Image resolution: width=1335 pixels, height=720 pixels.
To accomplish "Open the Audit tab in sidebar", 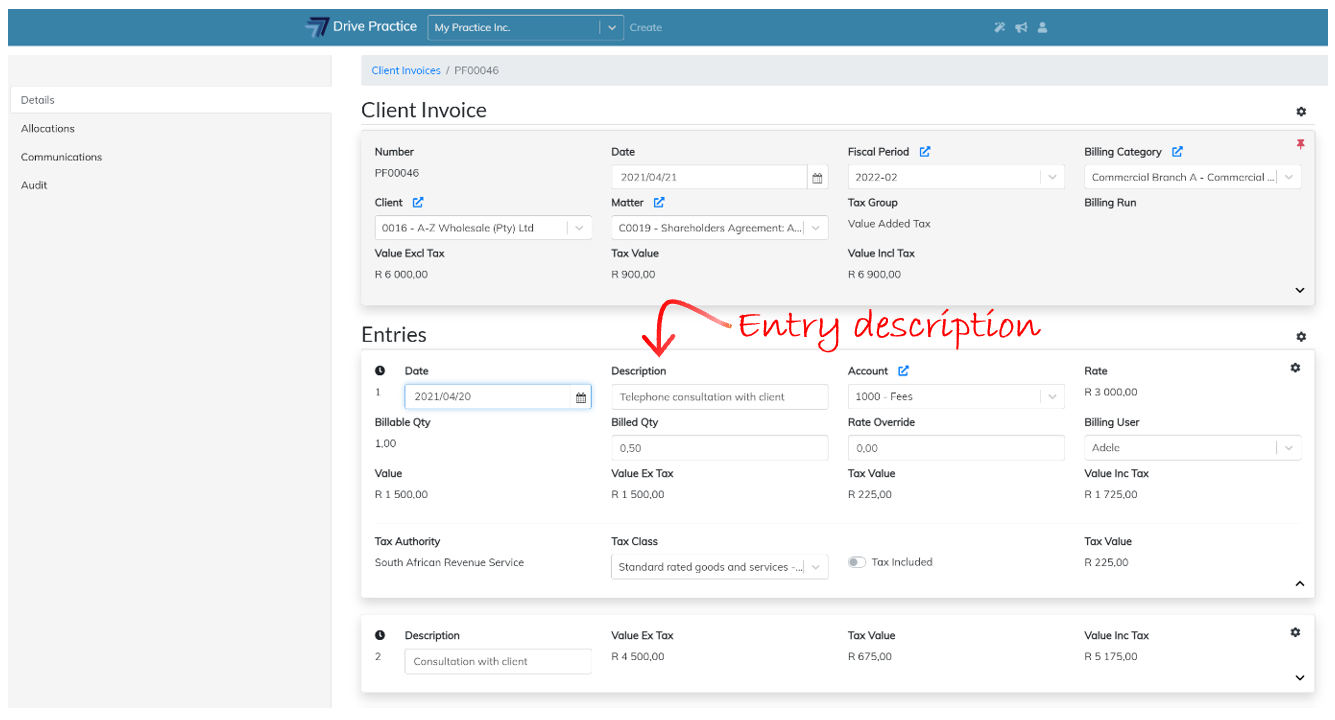I will [x=35, y=185].
